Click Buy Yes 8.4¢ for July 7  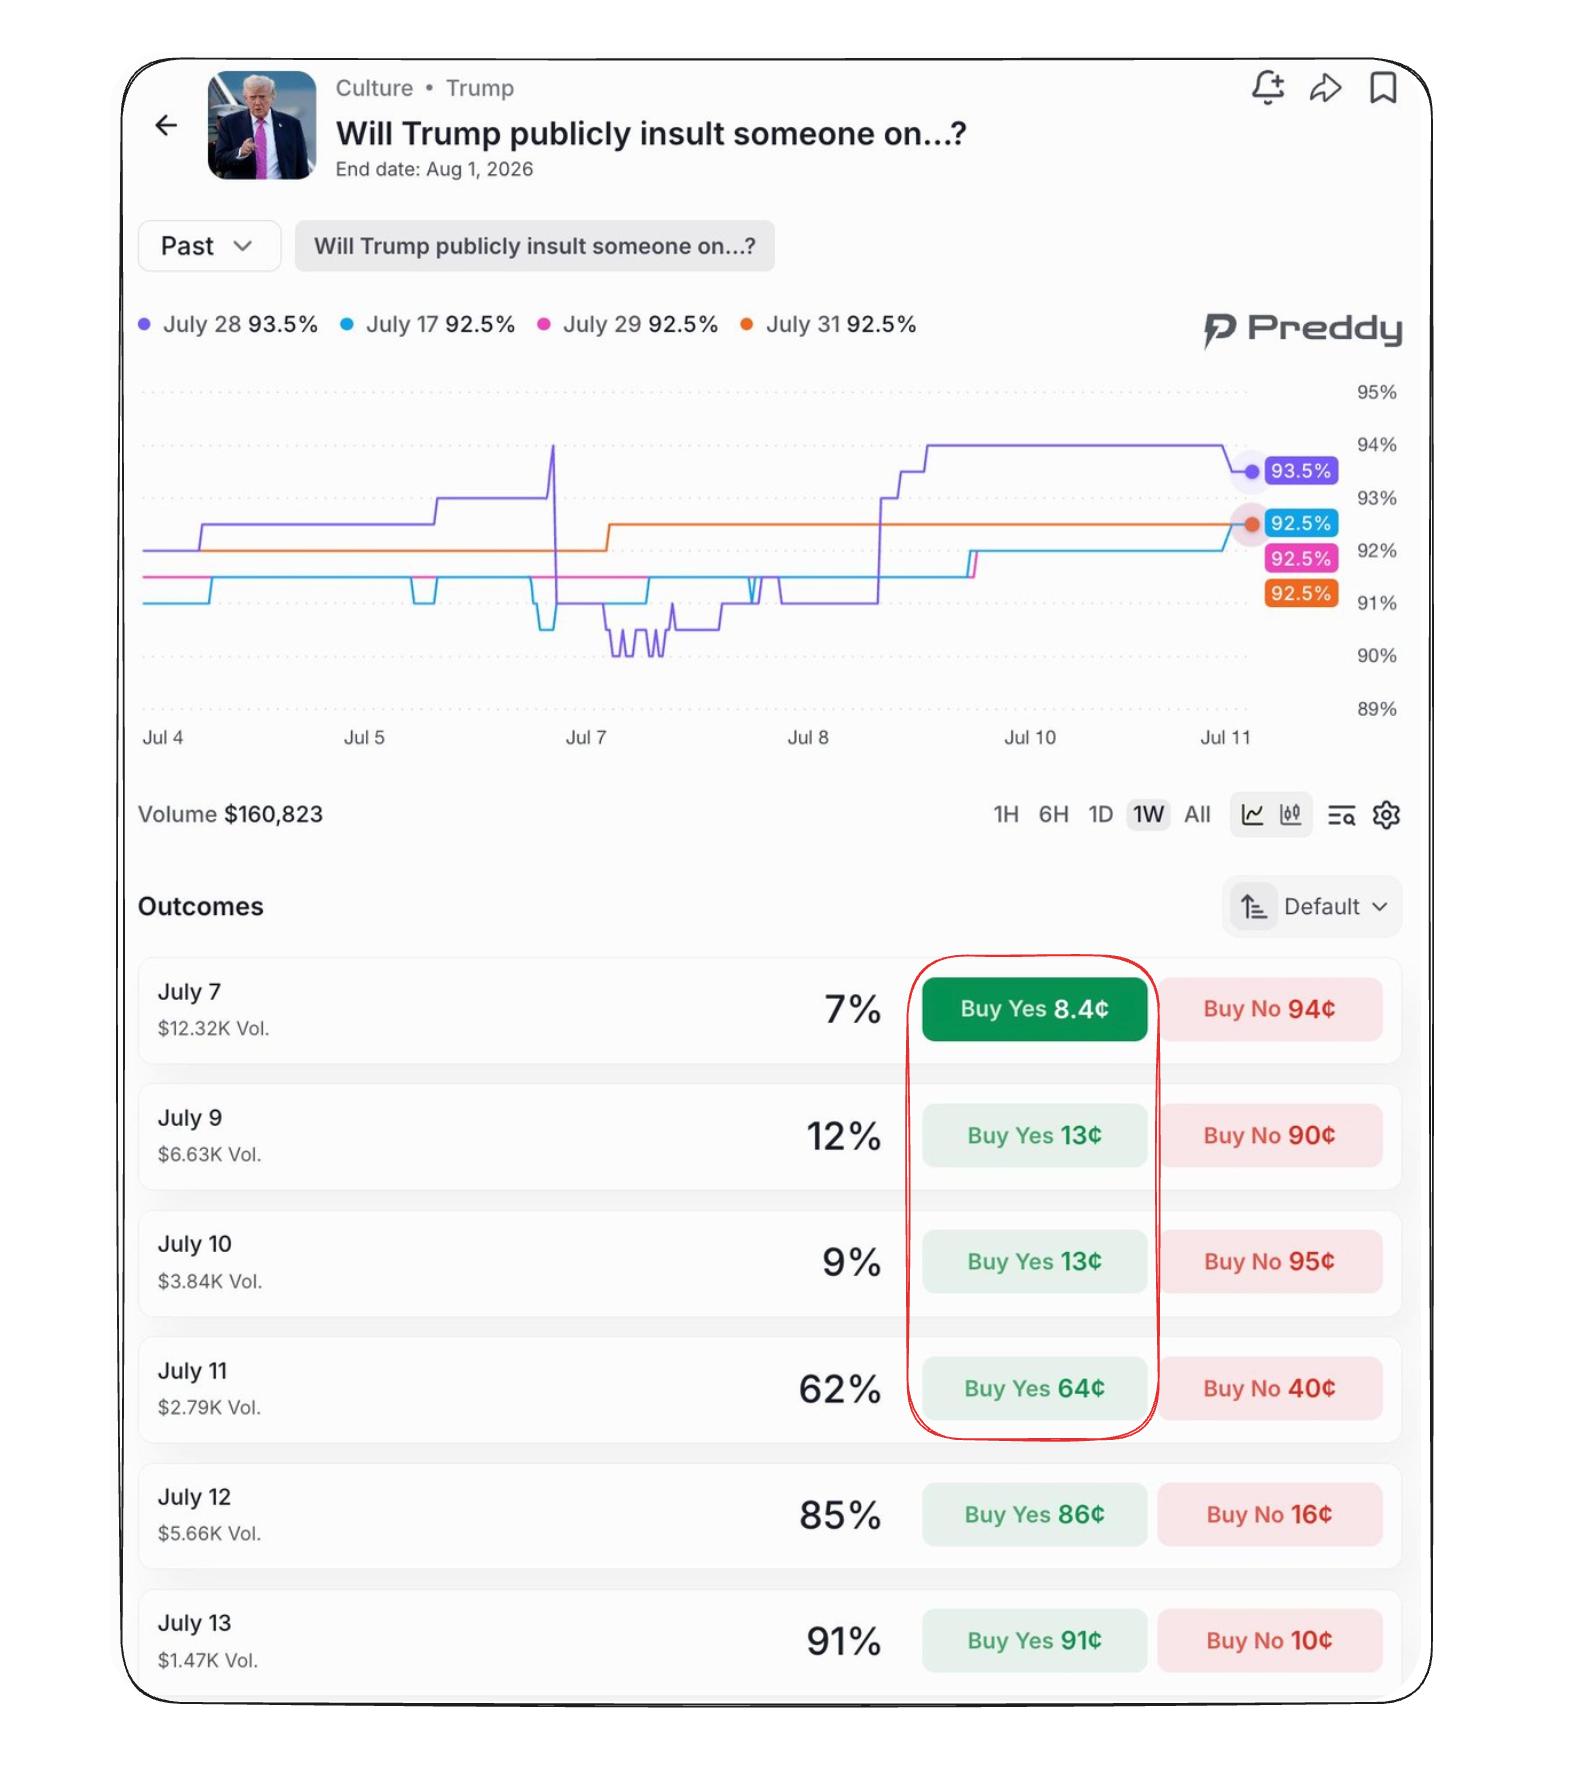pyautogui.click(x=1034, y=1009)
